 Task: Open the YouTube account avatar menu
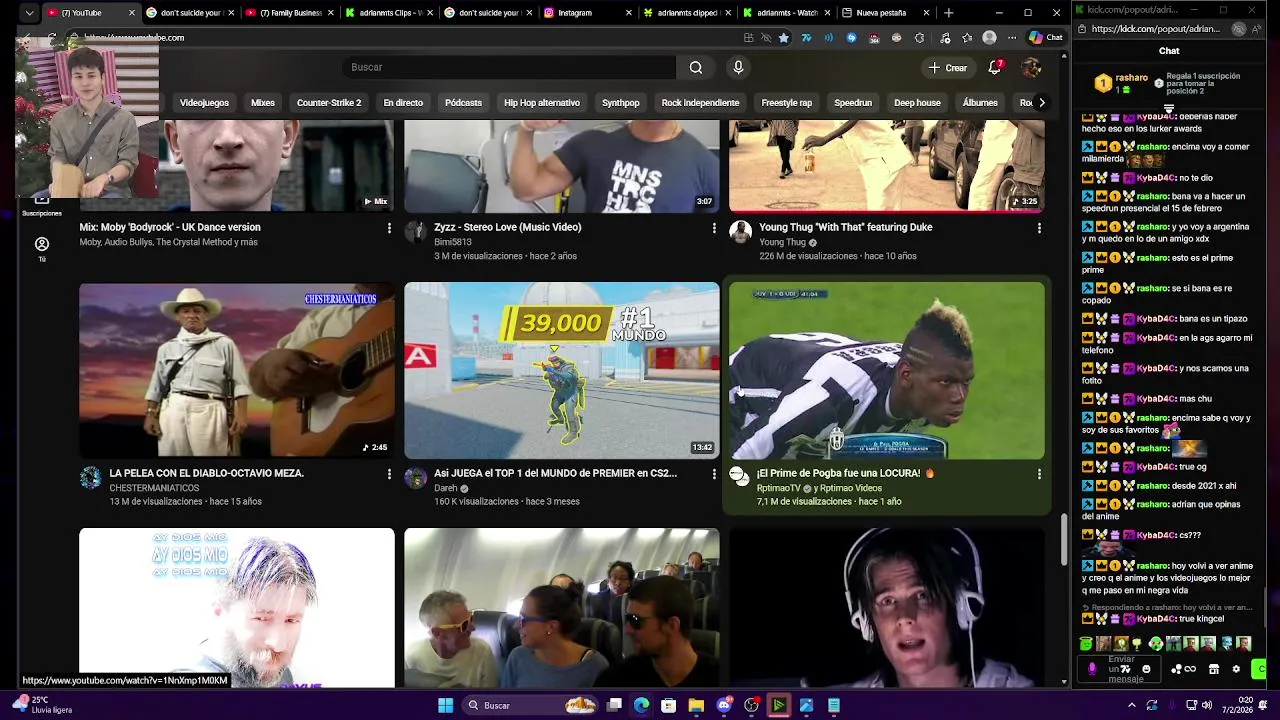[1031, 67]
